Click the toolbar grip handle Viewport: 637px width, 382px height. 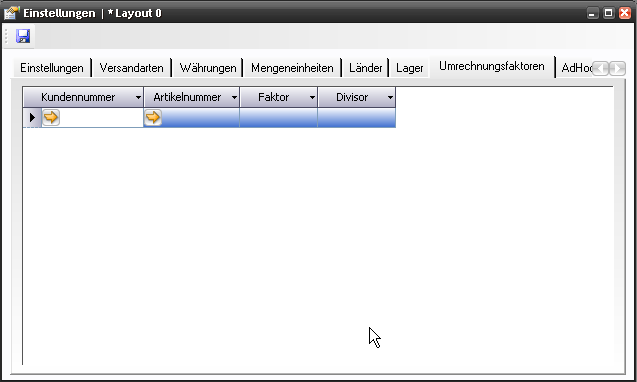click(6, 36)
